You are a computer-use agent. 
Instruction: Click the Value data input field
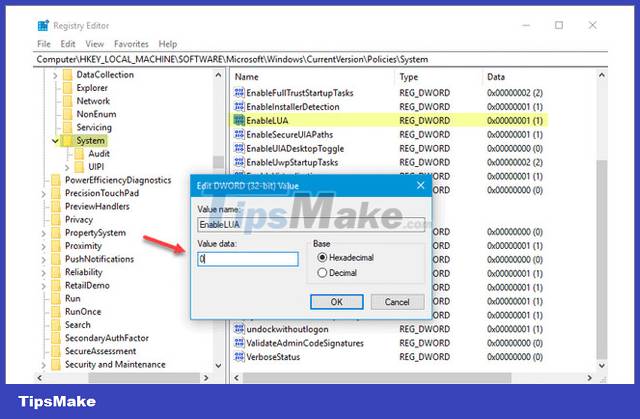click(248, 259)
